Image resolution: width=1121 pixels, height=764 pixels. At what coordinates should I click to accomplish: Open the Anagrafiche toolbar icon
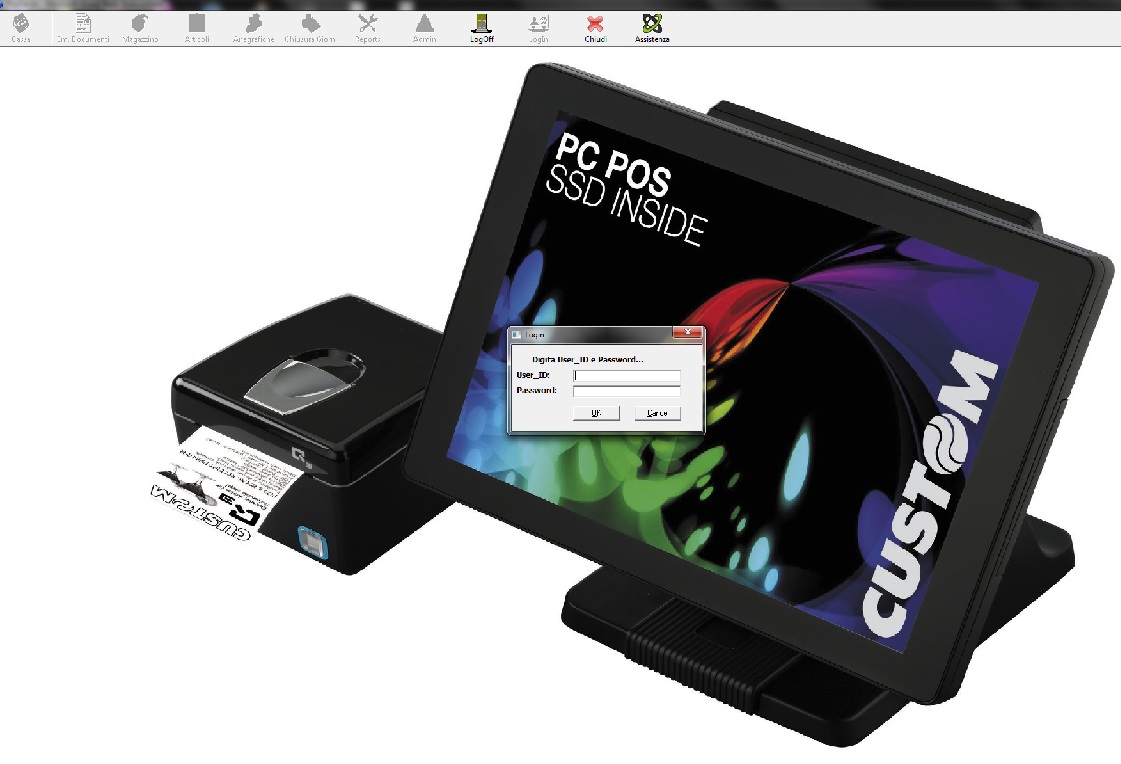click(x=253, y=28)
